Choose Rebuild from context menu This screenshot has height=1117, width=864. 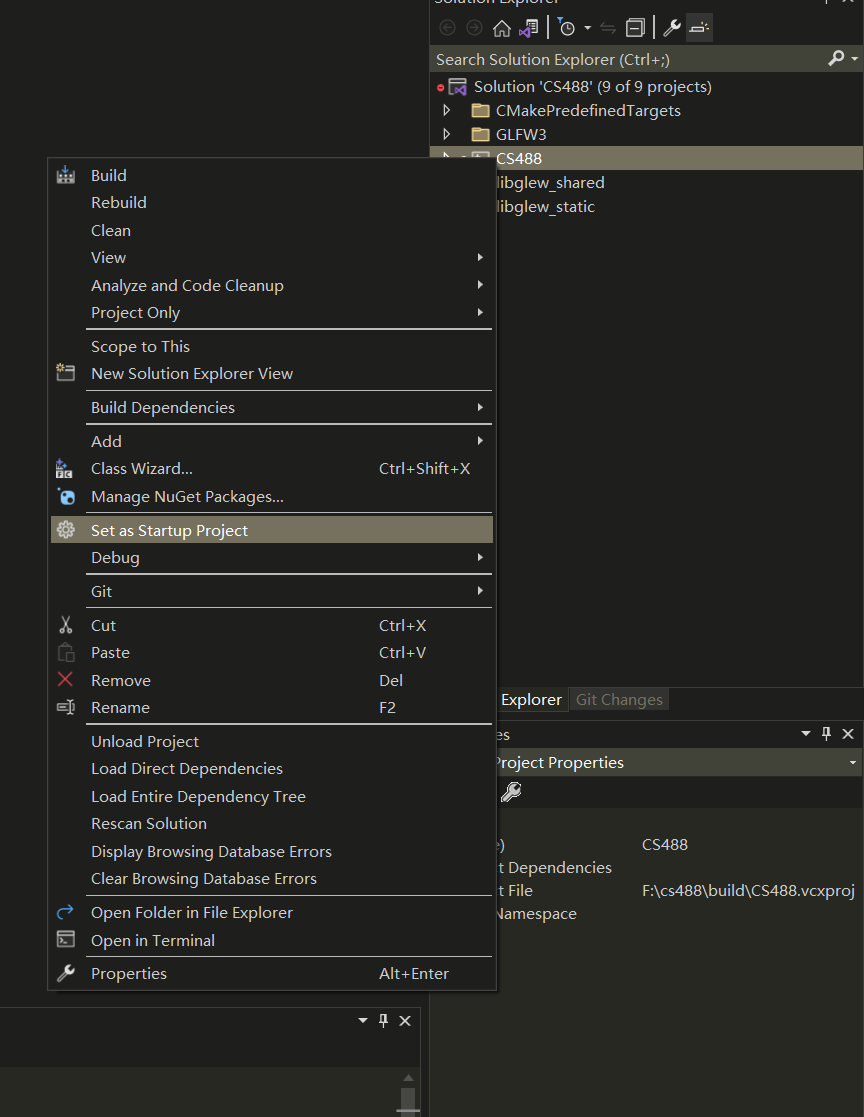(272, 202)
